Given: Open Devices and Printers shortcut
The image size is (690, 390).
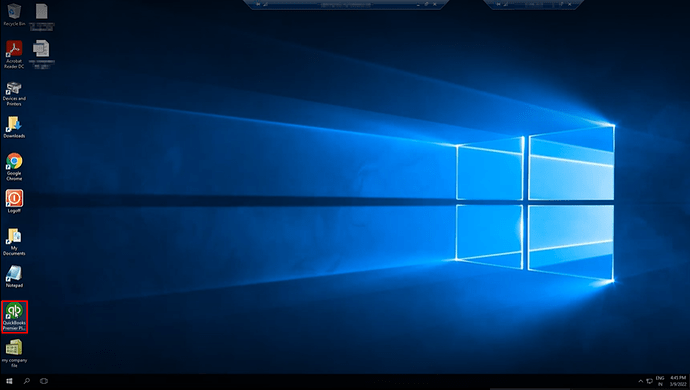Looking at the screenshot, I should pyautogui.click(x=14, y=93).
